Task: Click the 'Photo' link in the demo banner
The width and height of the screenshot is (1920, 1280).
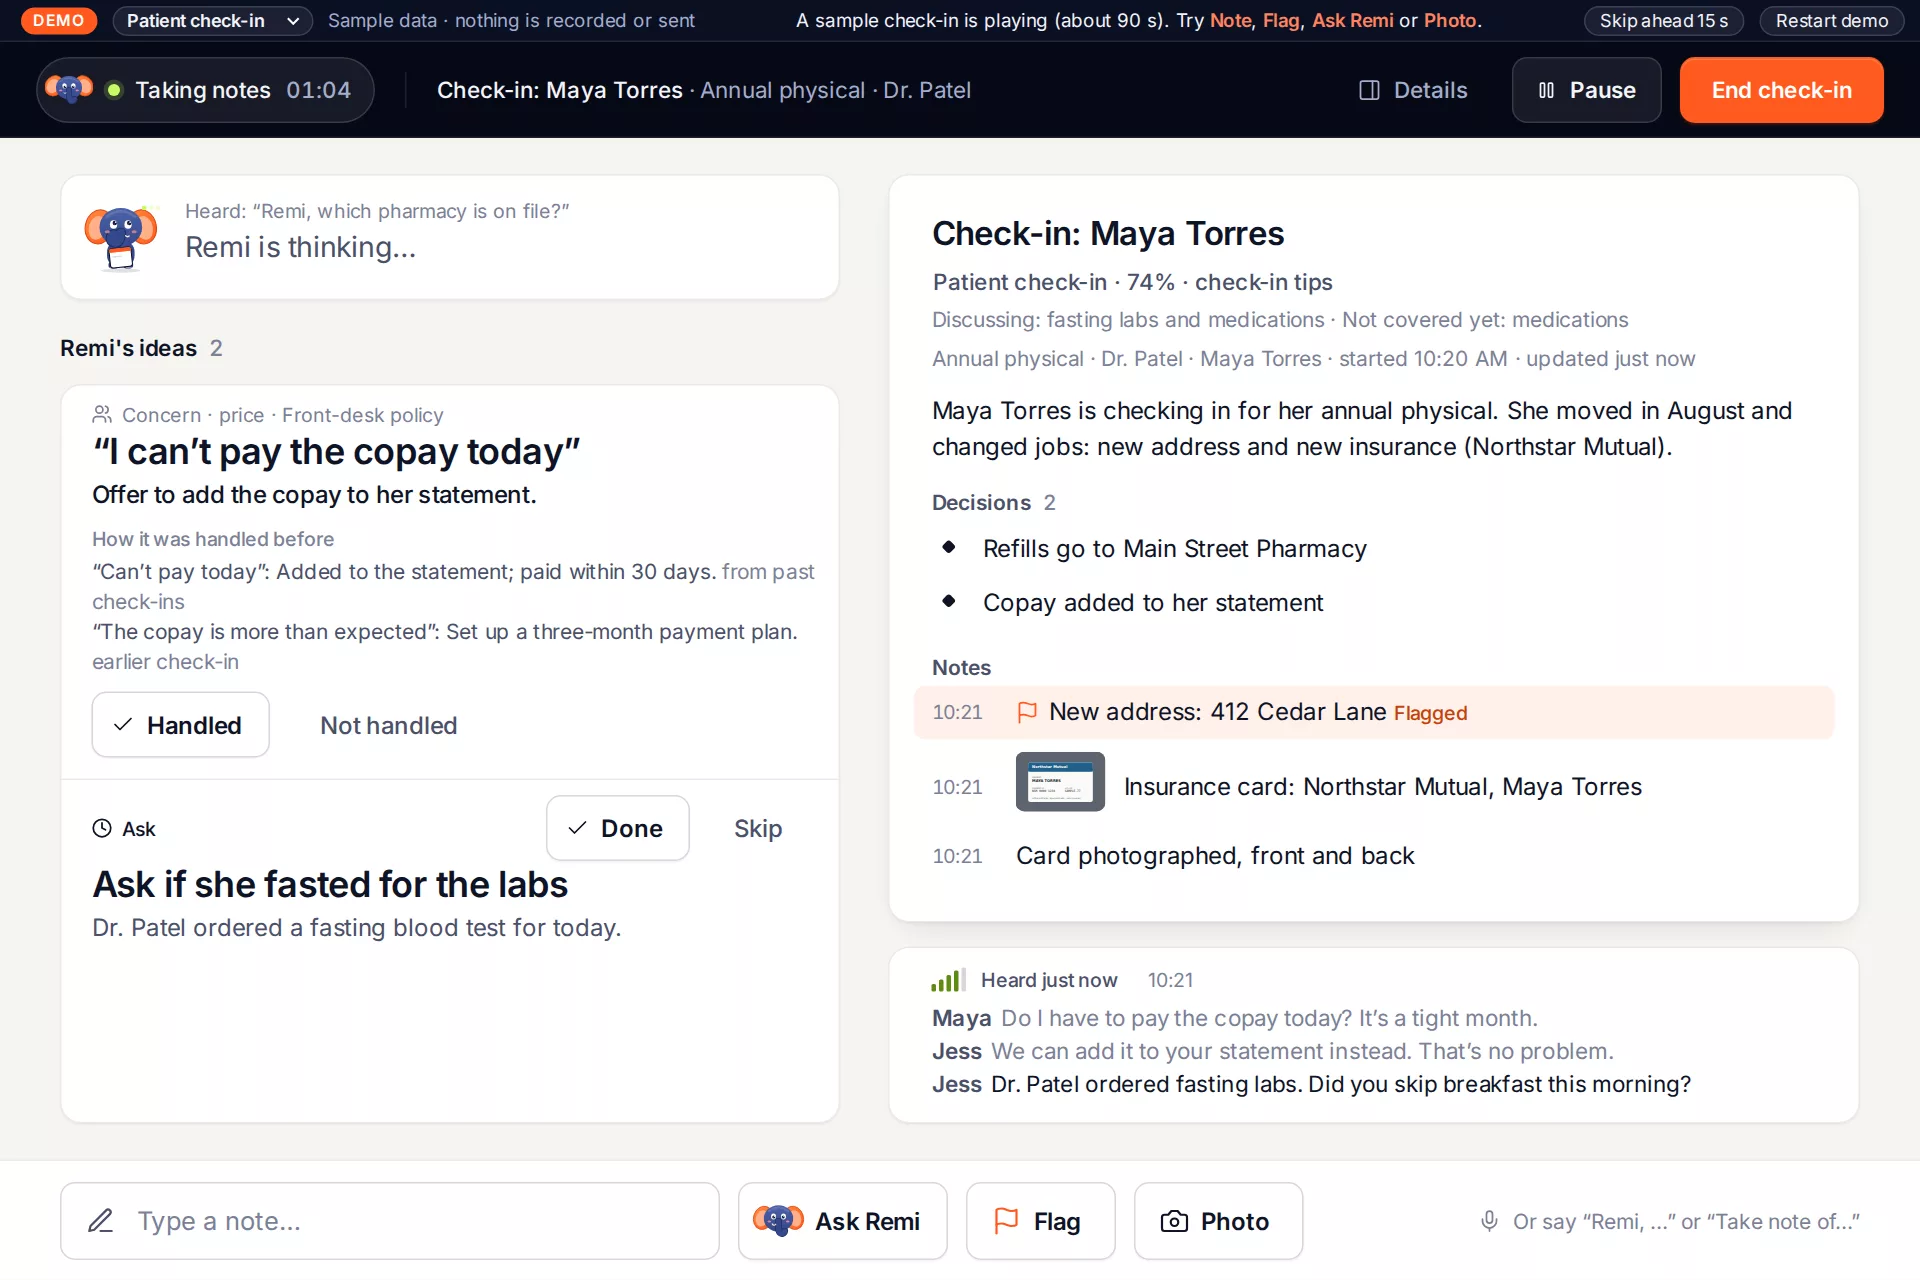Action: point(1450,21)
